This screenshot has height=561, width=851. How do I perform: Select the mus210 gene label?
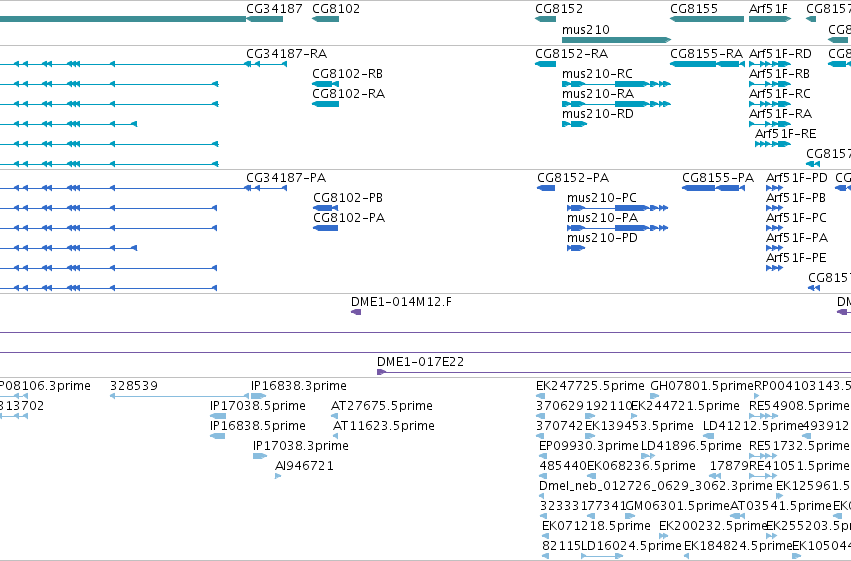point(586,29)
